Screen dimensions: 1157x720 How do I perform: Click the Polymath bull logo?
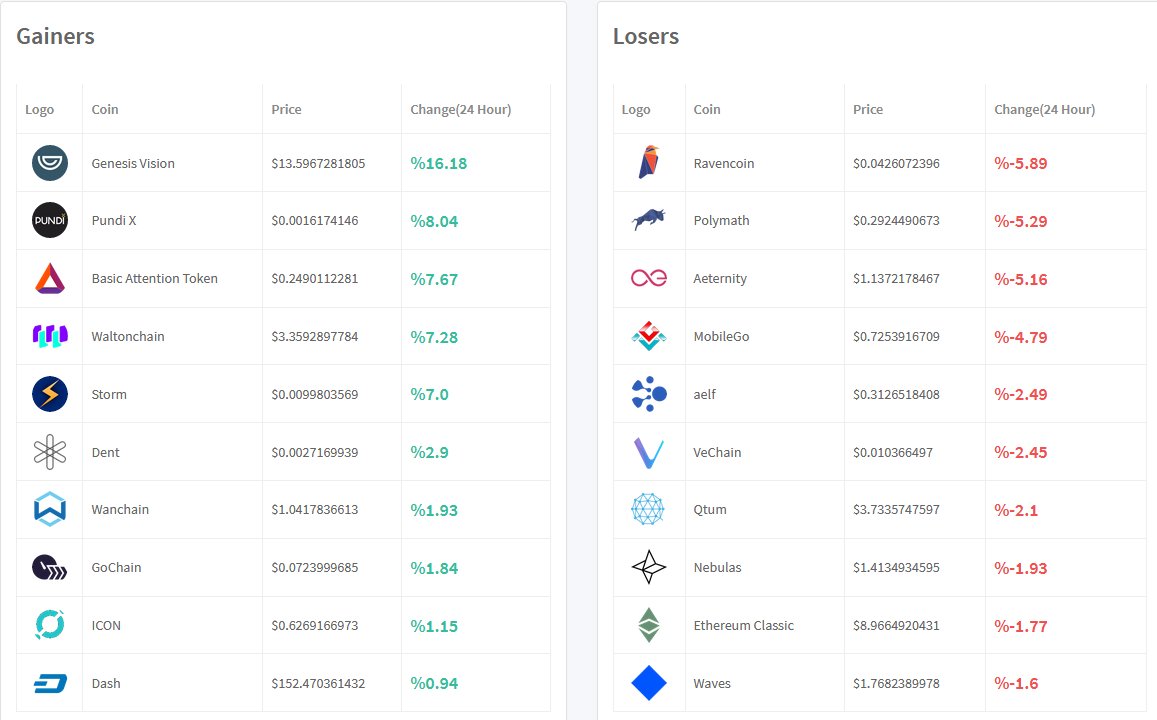click(649, 219)
